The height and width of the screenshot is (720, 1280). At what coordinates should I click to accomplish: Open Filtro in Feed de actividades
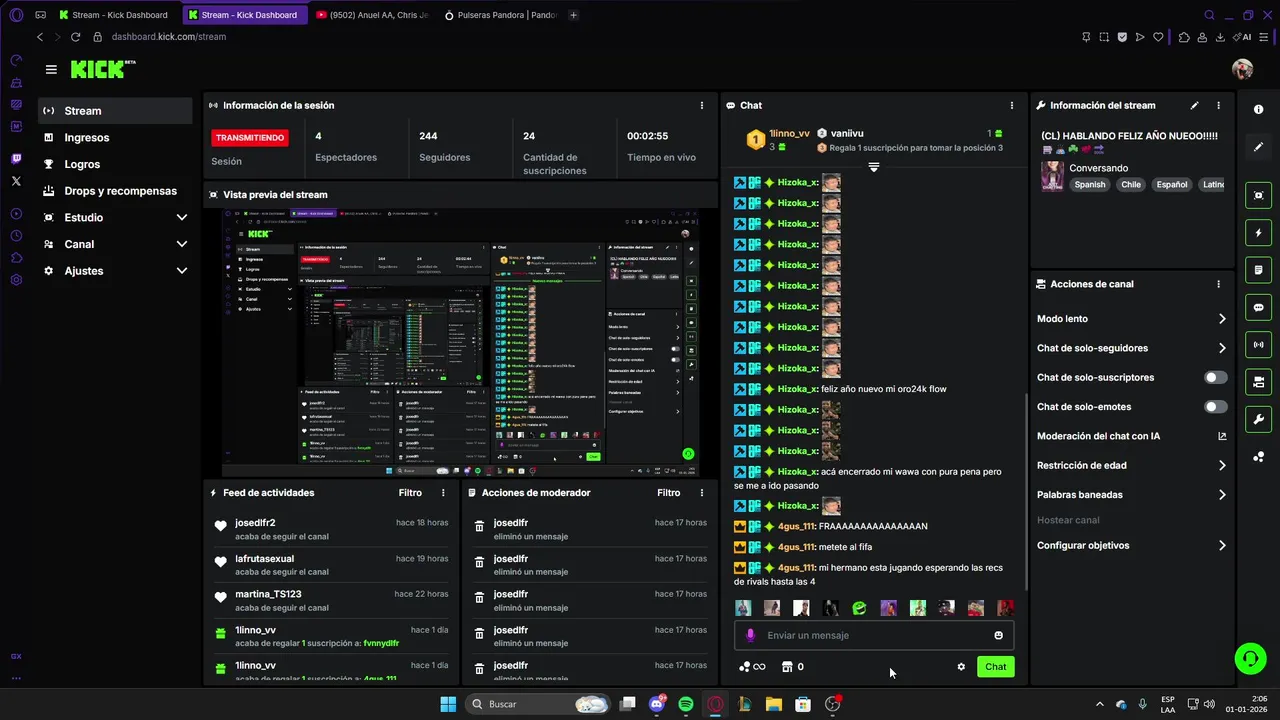pos(410,493)
